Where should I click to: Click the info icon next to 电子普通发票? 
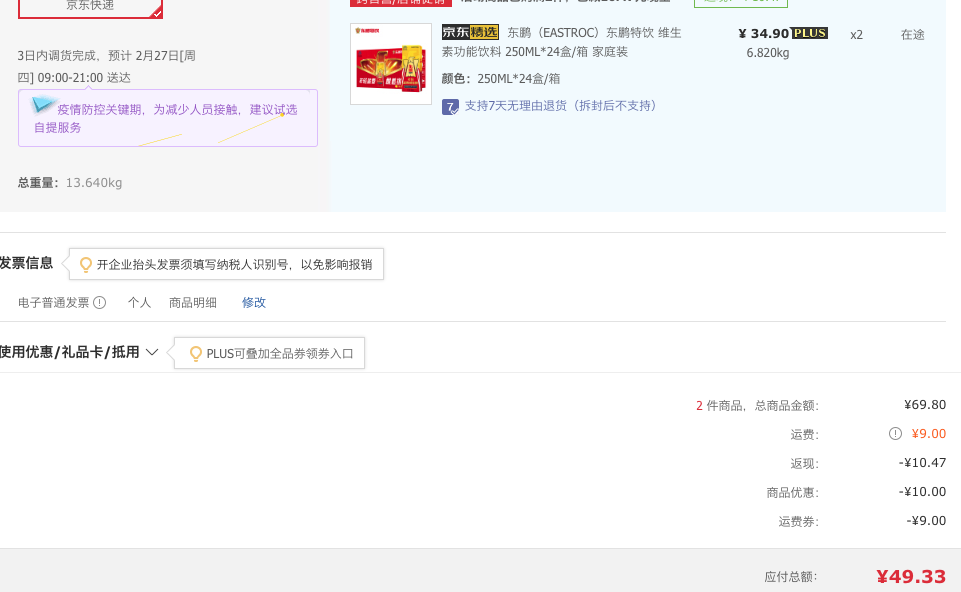click(x=99, y=302)
